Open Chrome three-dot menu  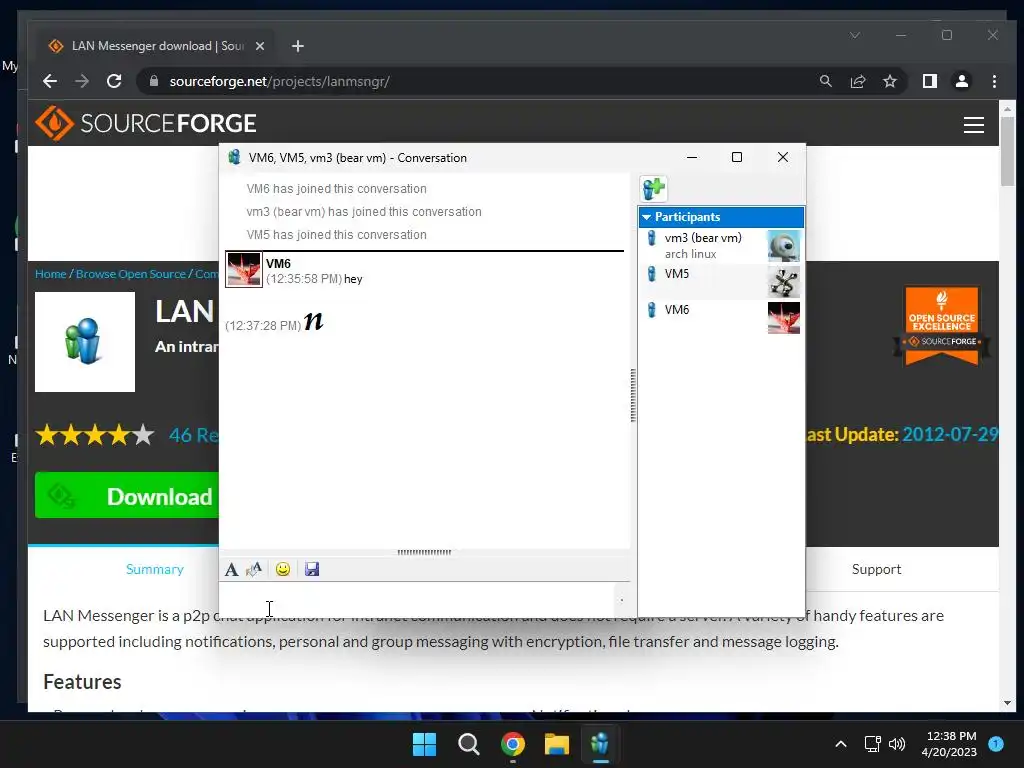[994, 81]
